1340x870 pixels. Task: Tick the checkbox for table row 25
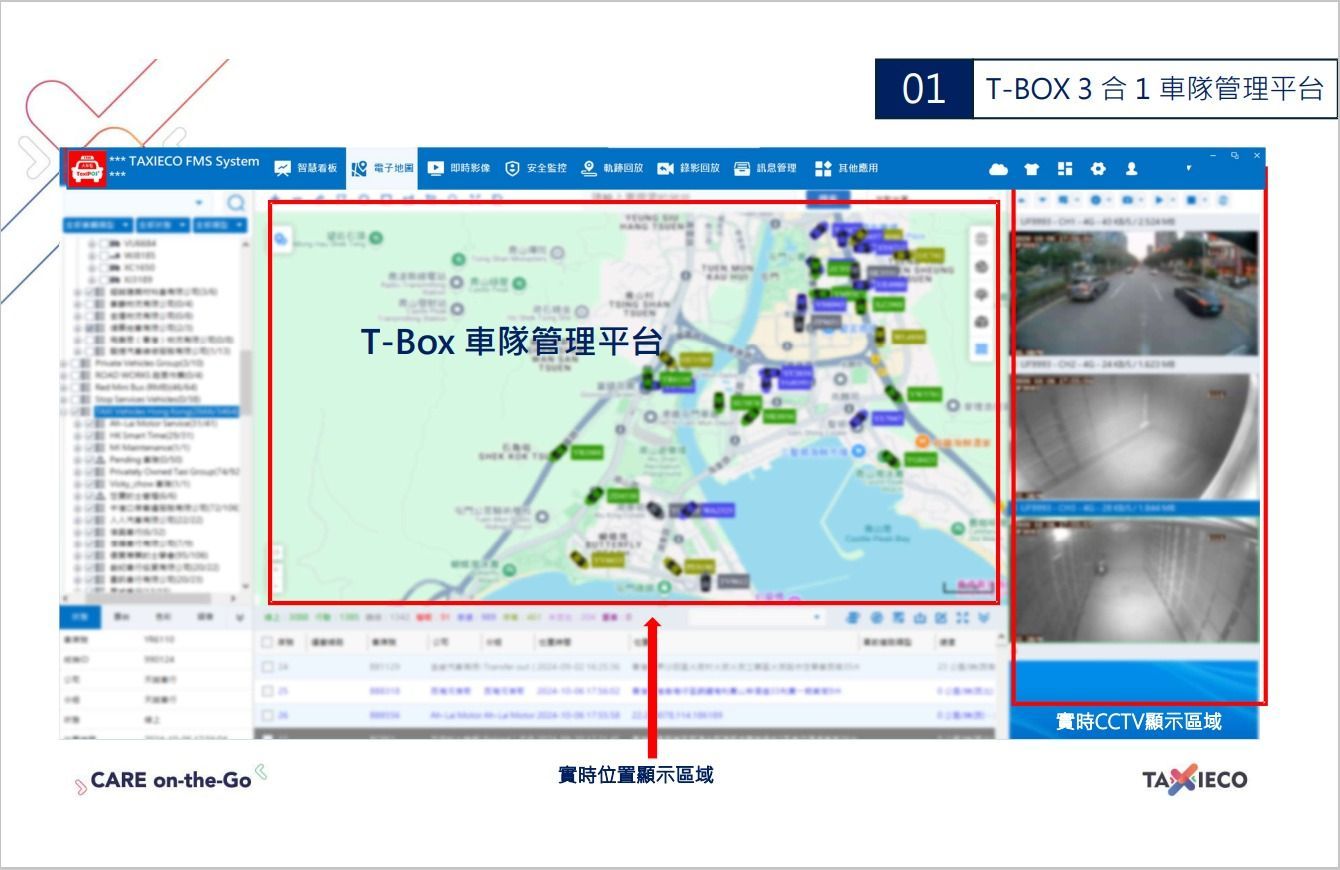(267, 691)
